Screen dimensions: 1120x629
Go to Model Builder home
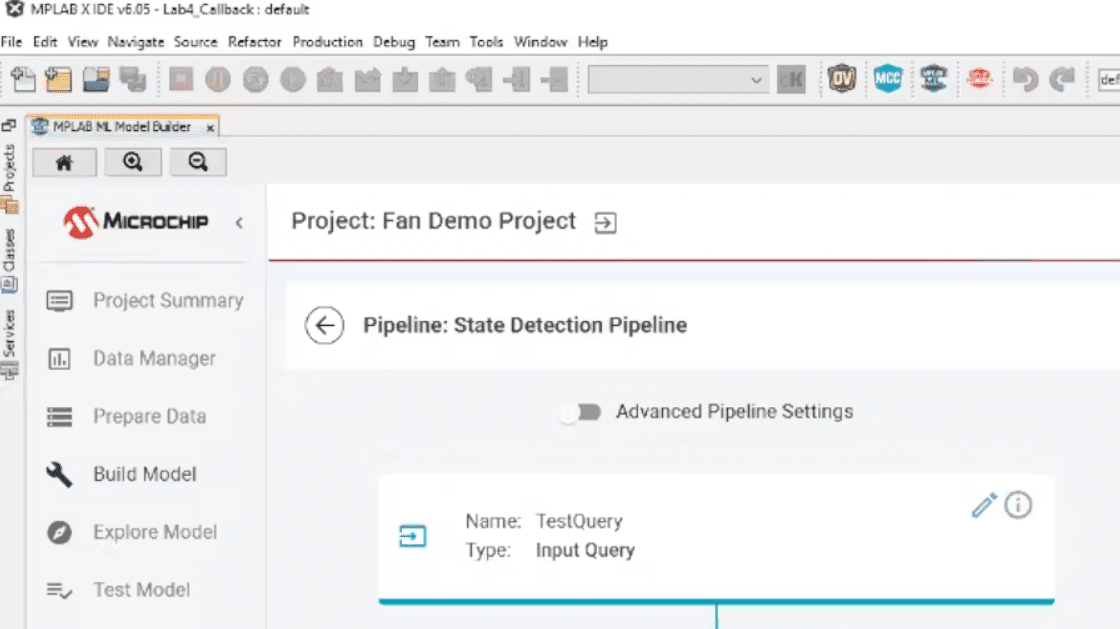pyautogui.click(x=64, y=163)
